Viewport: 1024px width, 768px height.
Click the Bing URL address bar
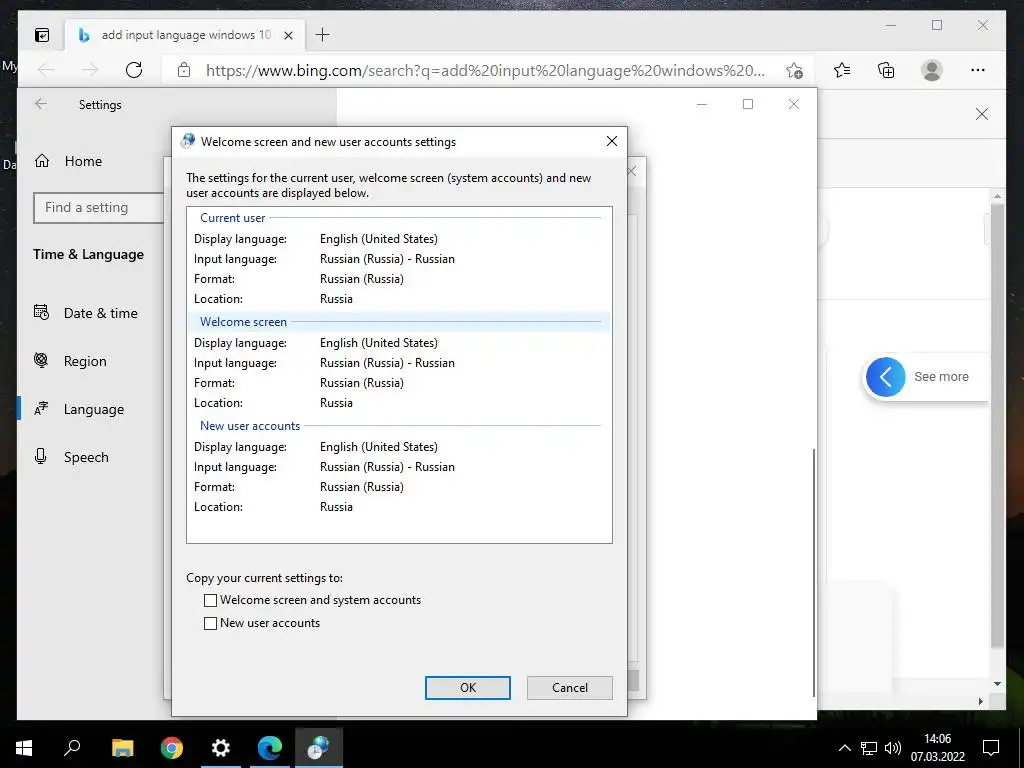(x=485, y=71)
